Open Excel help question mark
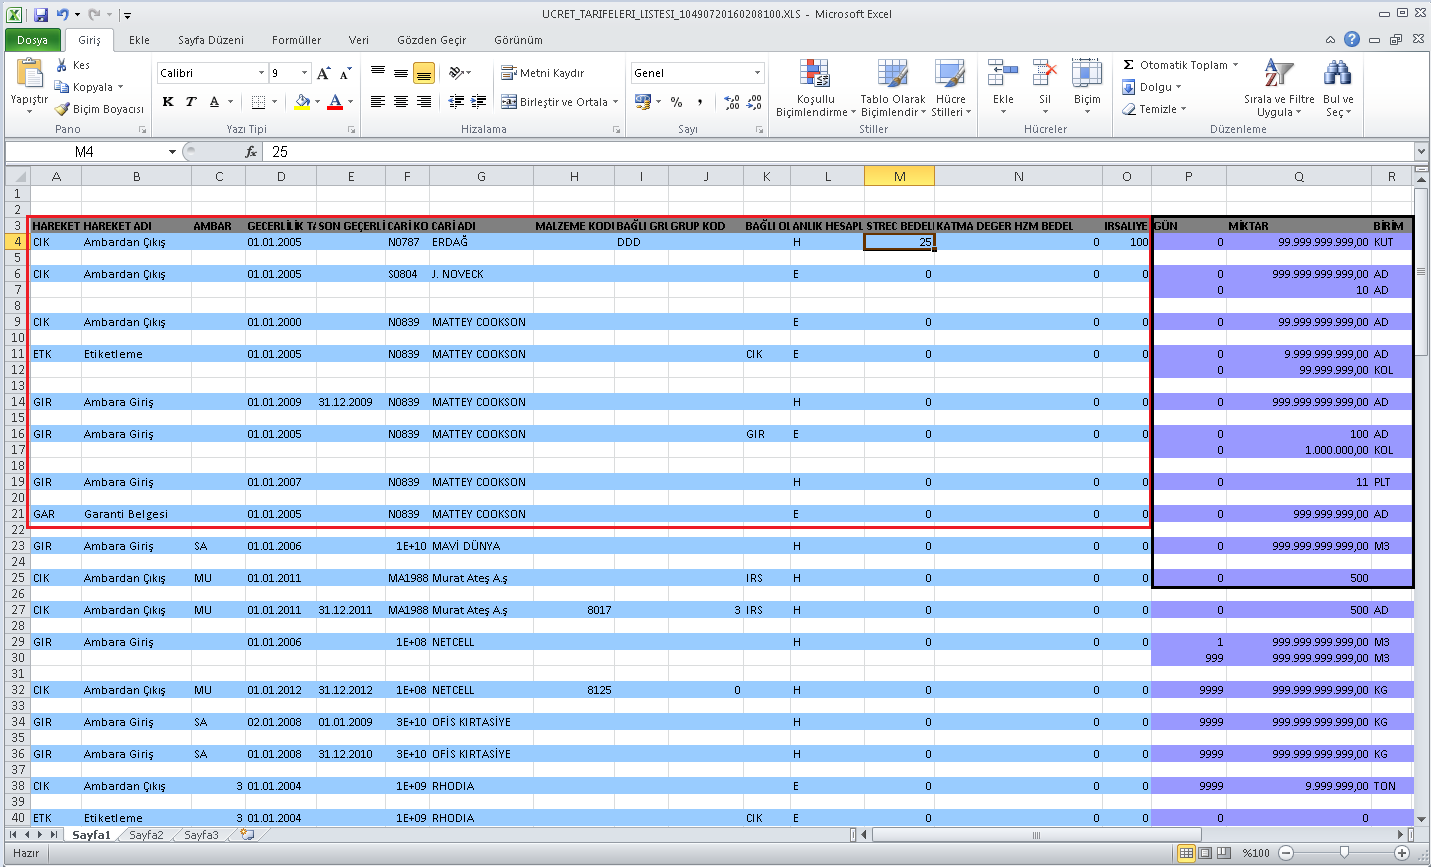This screenshot has height=867, width=1431. click(1352, 39)
